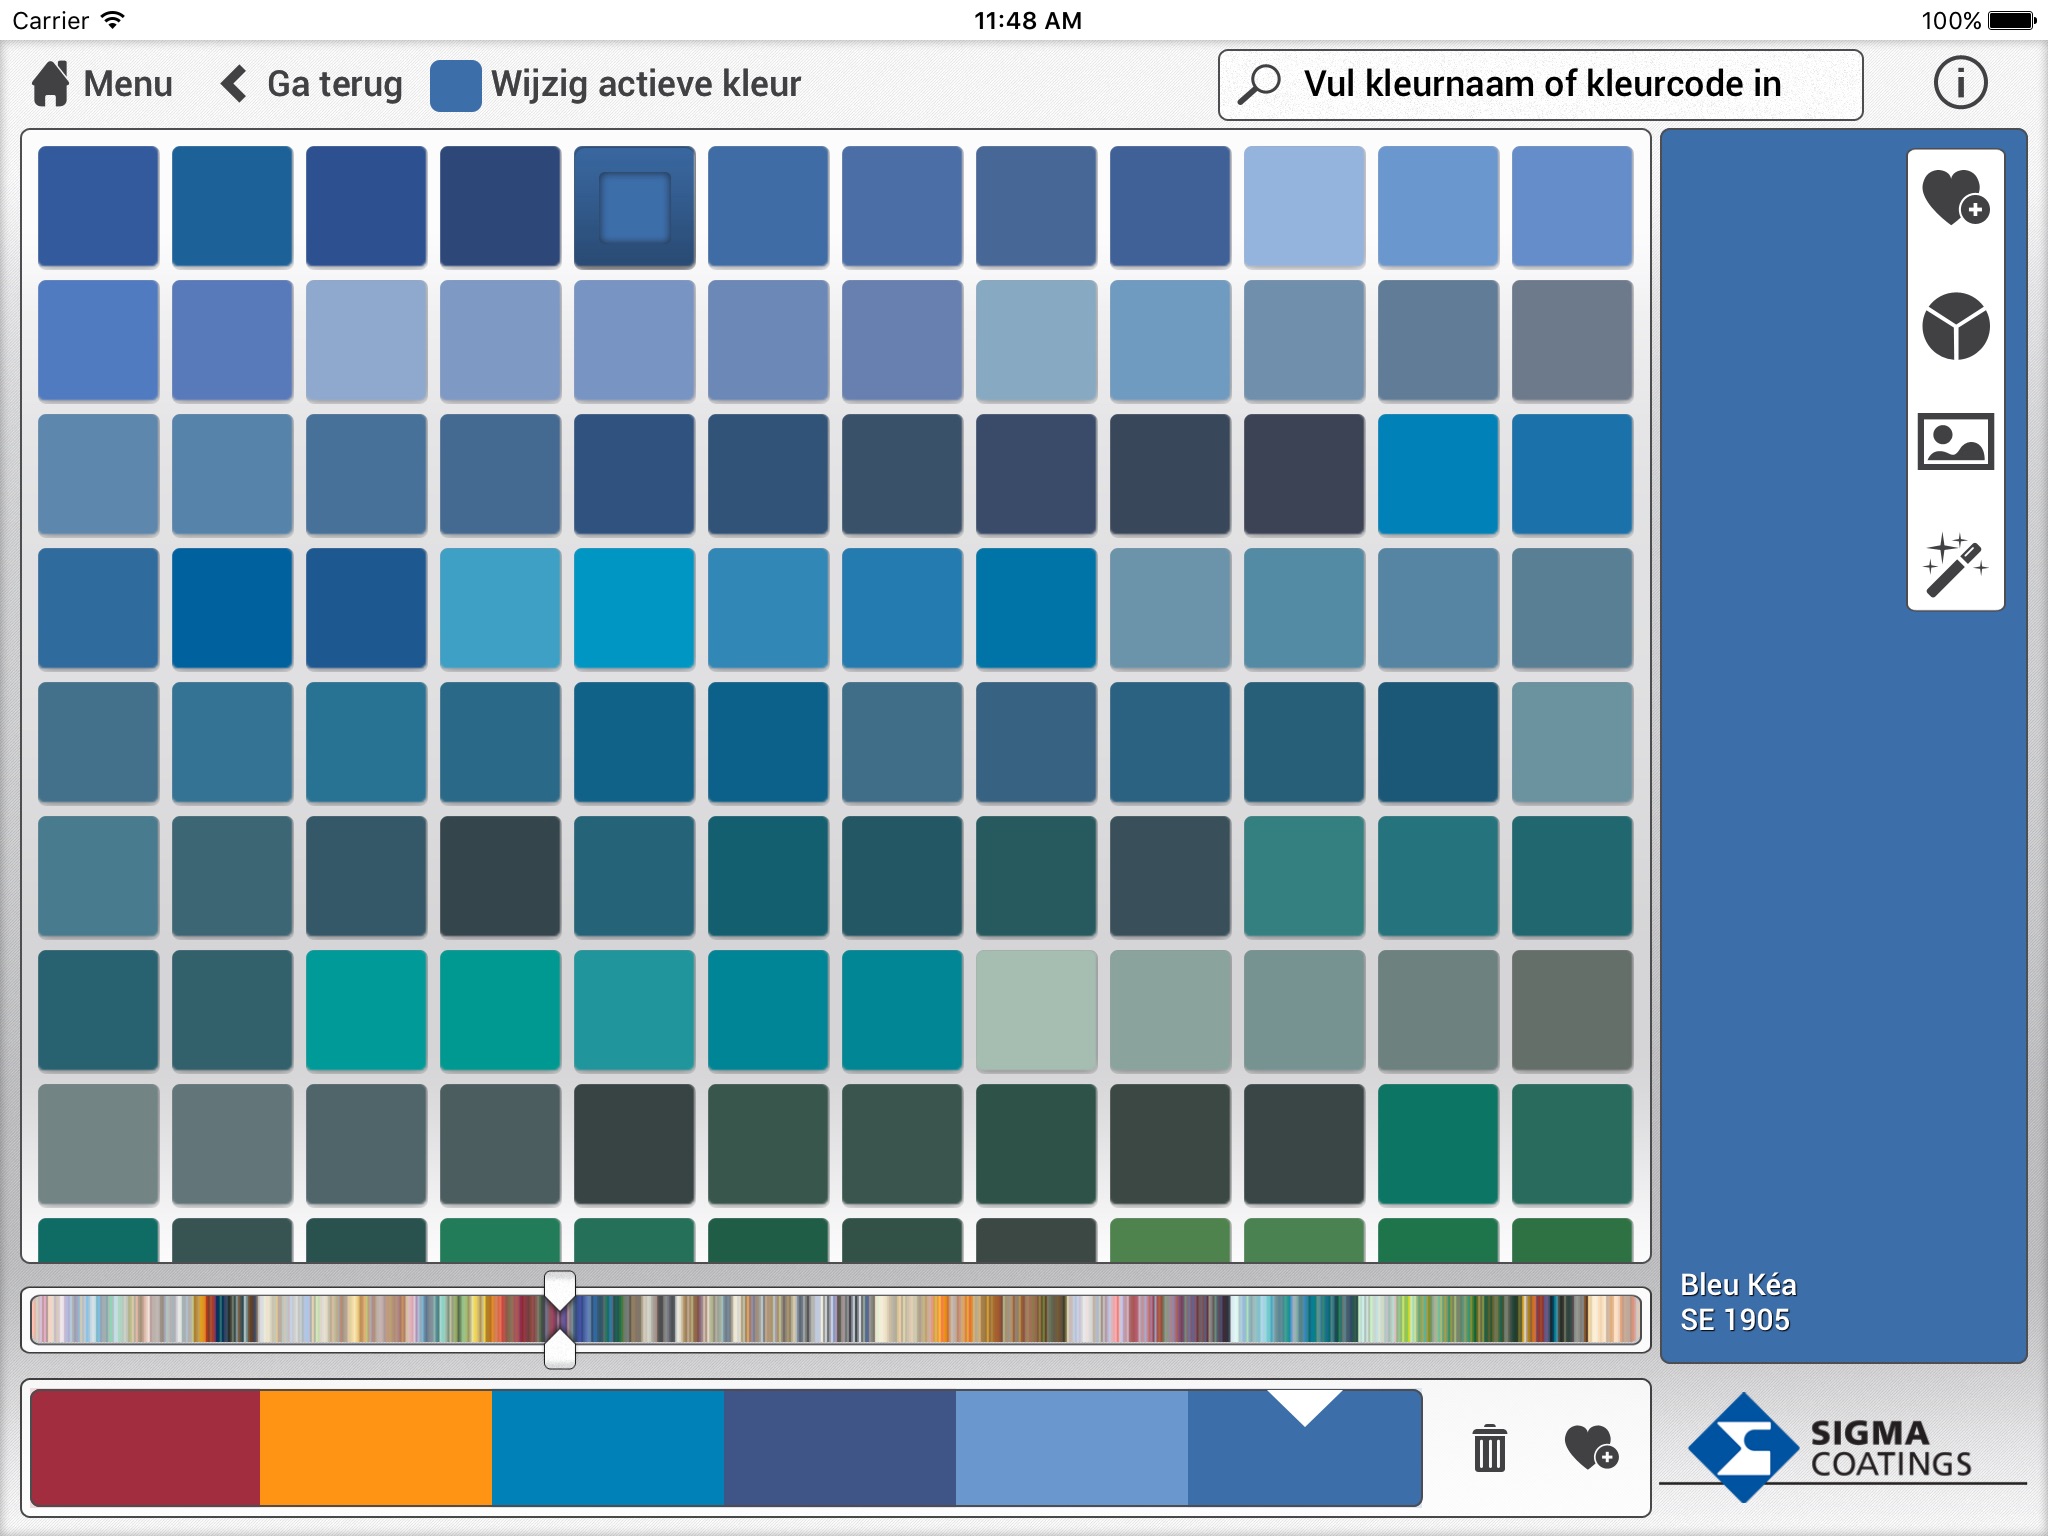Open the color harmony wheel icon
Viewport: 2048px width, 1536px height.
pos(1955,326)
